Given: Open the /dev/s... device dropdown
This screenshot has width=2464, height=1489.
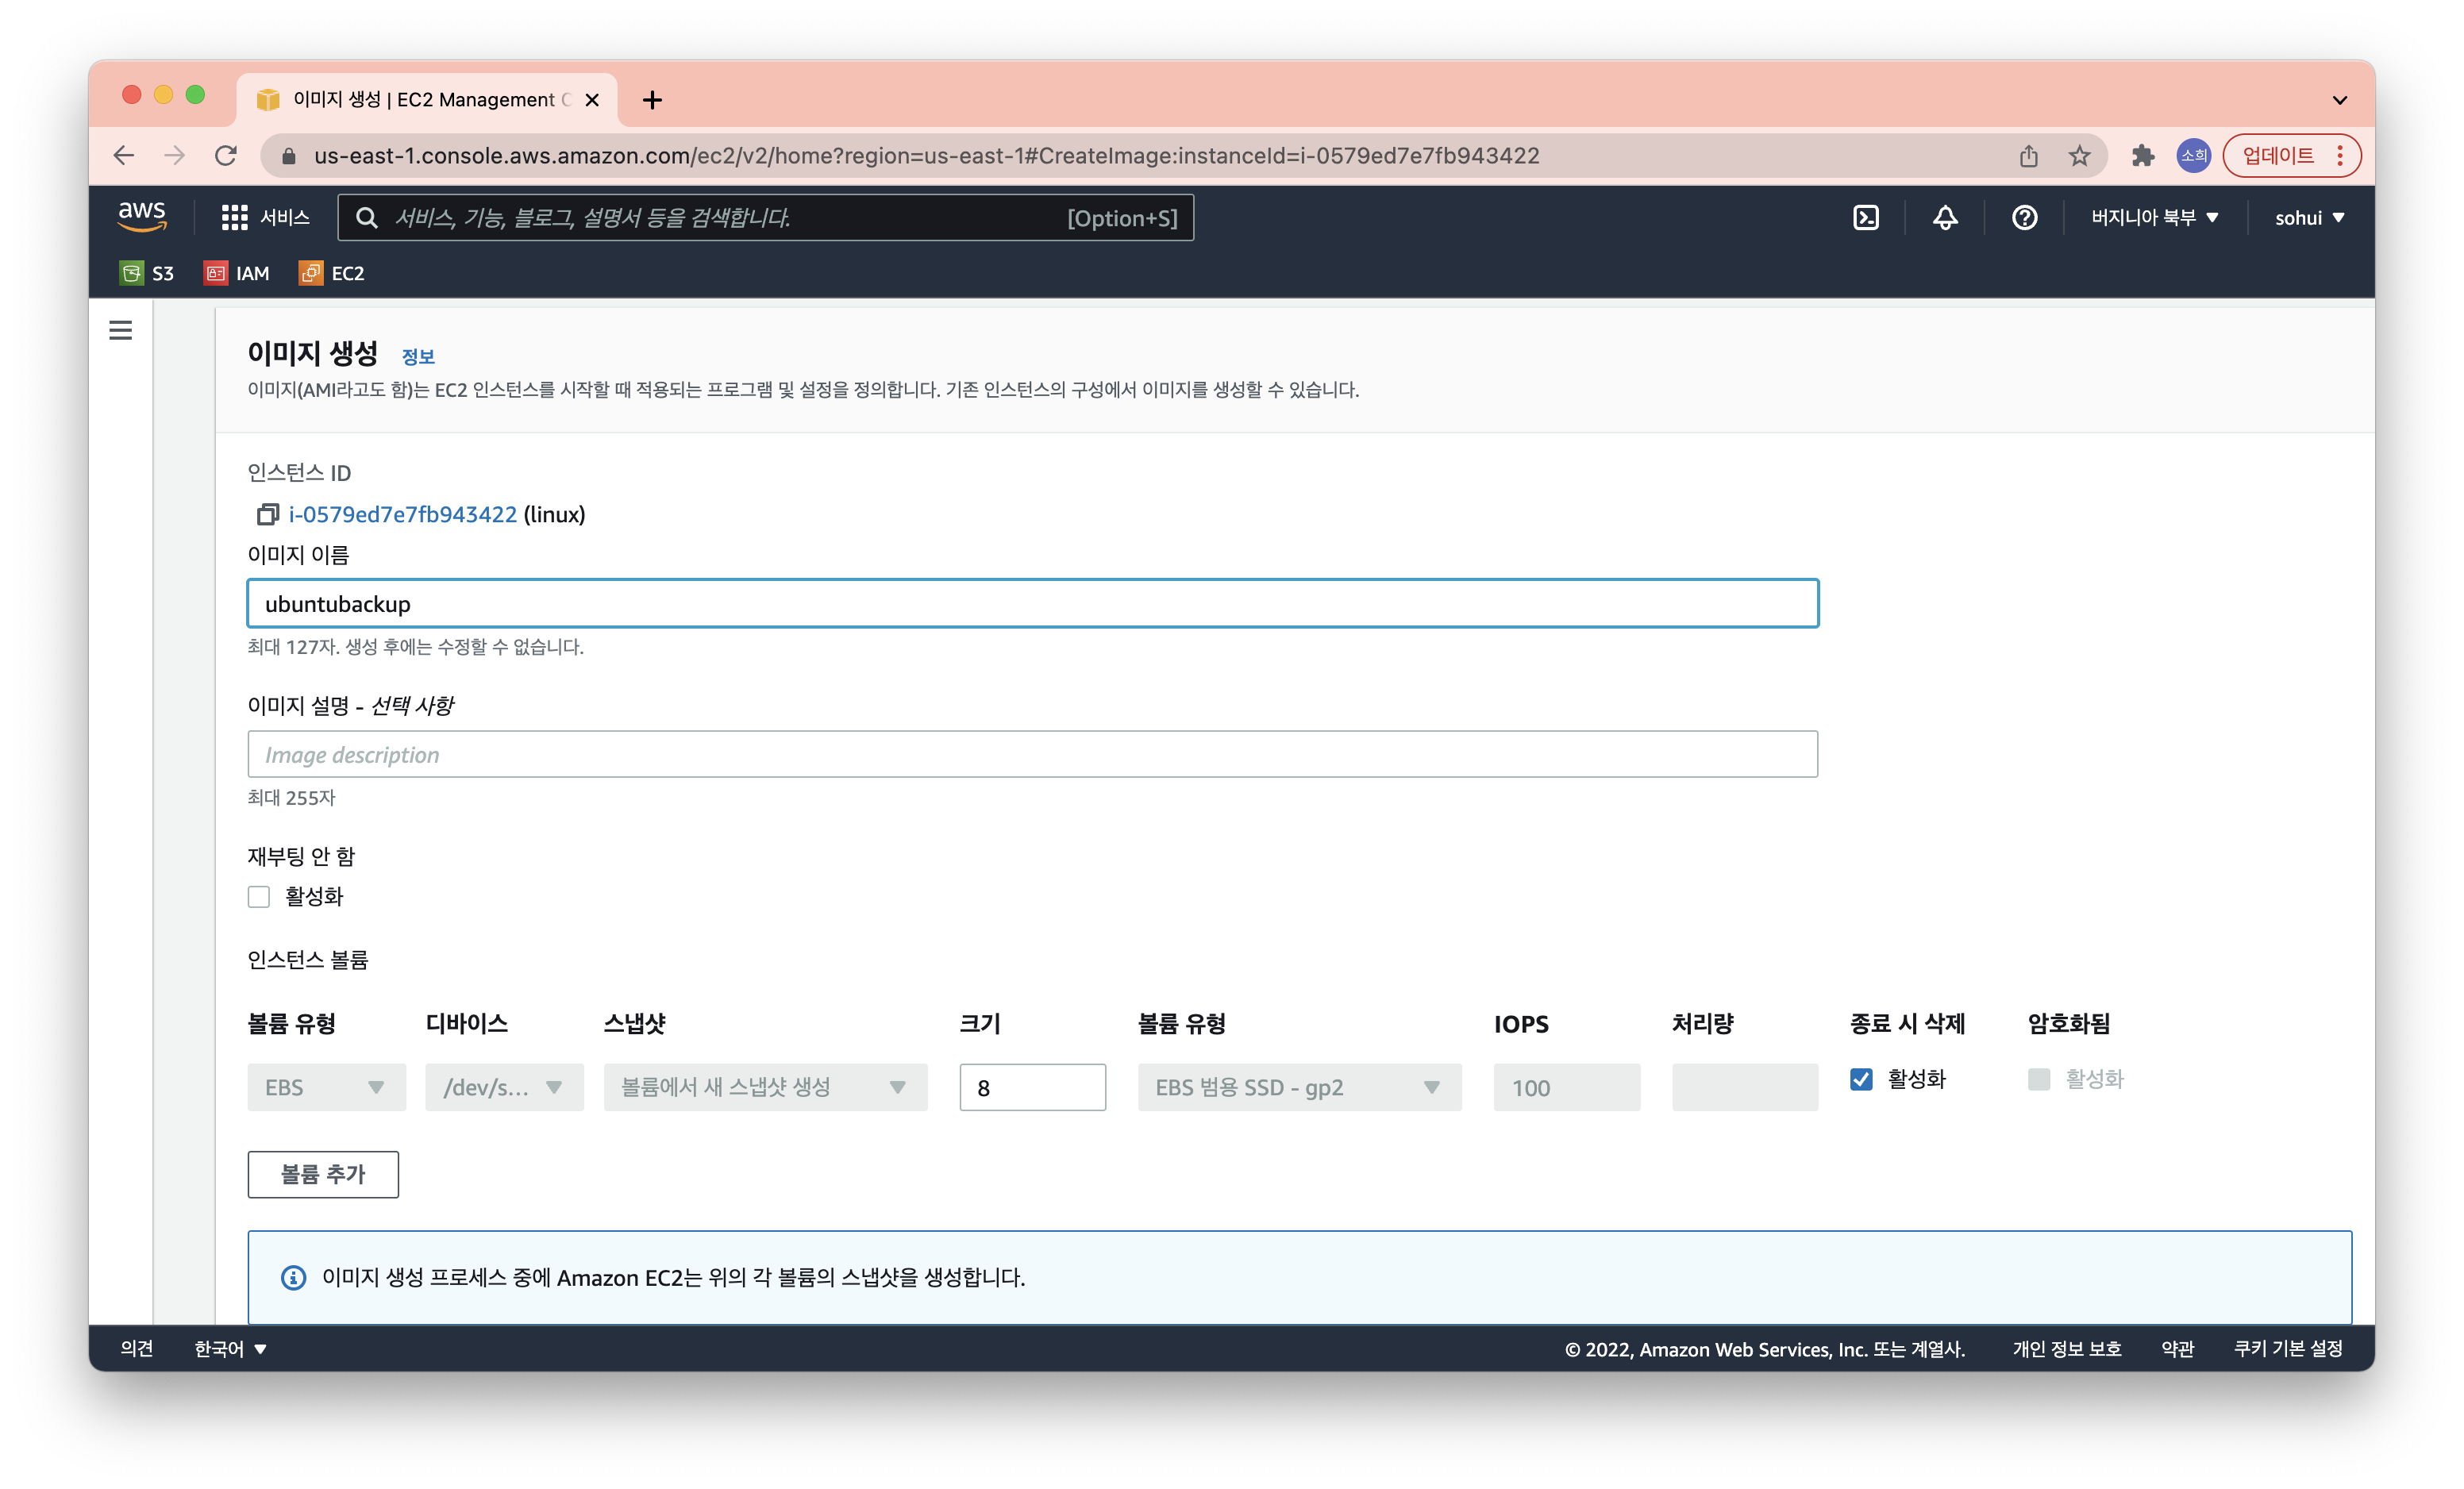Looking at the screenshot, I should [x=504, y=1087].
